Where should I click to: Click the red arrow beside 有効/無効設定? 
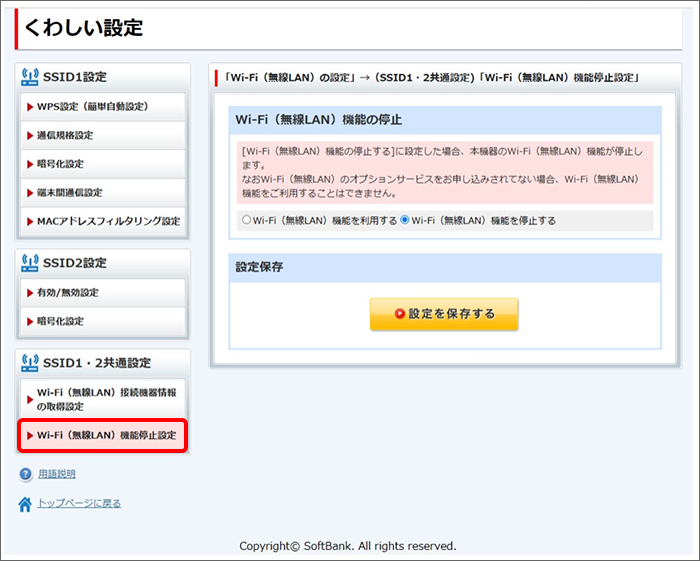[x=30, y=293]
